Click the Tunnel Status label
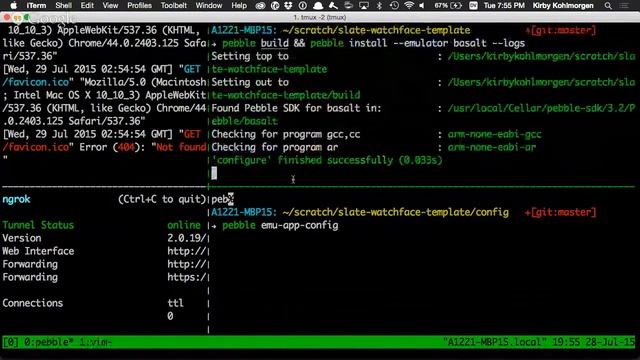640x360 pixels. pyautogui.click(x=38, y=225)
